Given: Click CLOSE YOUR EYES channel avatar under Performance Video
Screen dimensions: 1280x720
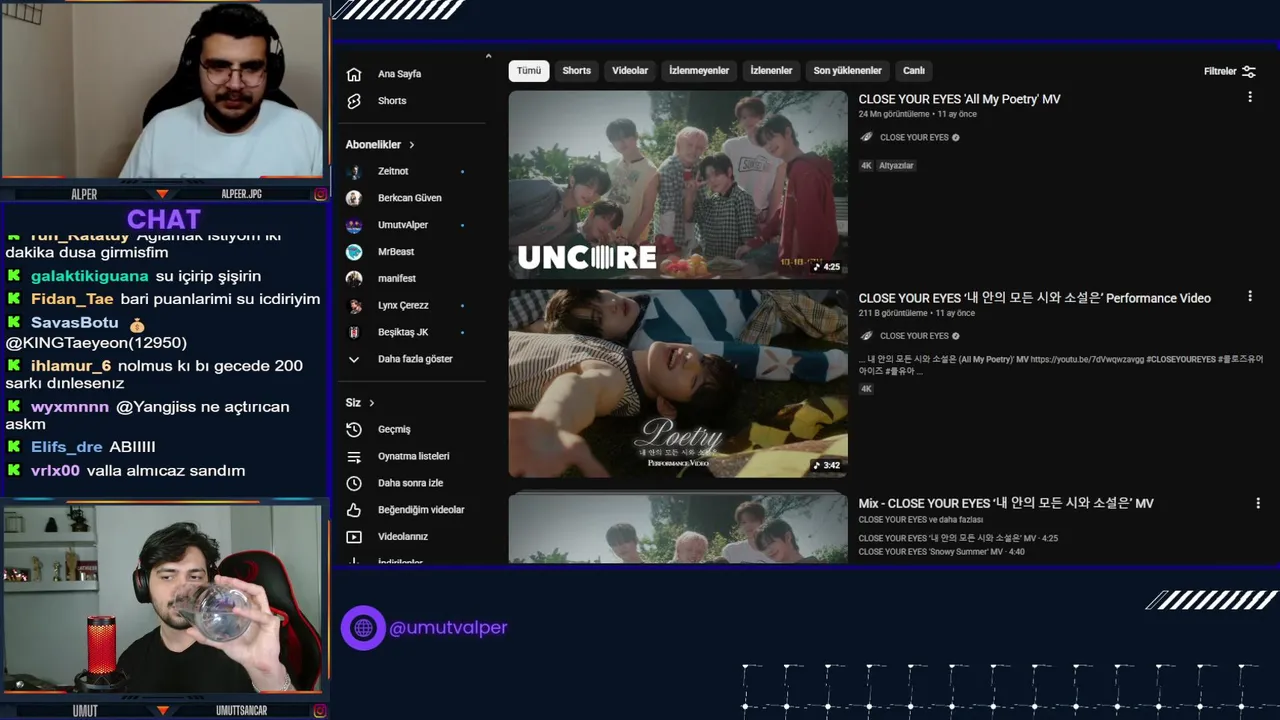Looking at the screenshot, I should pyautogui.click(x=867, y=336).
